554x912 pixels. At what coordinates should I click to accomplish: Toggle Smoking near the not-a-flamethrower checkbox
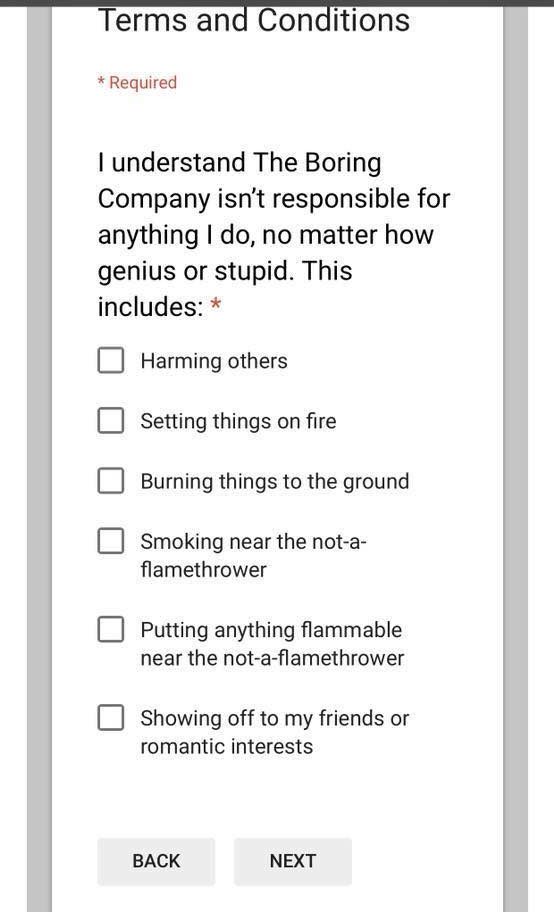click(111, 540)
